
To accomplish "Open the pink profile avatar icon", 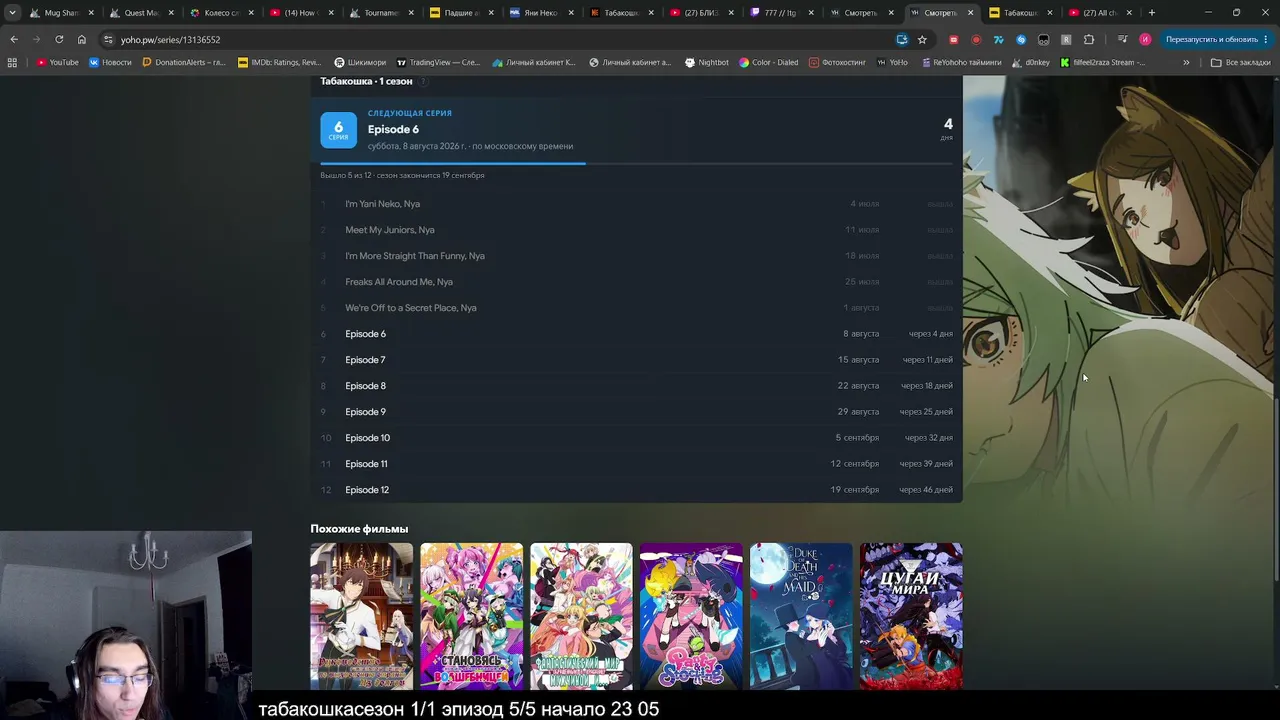I will 1145,39.
